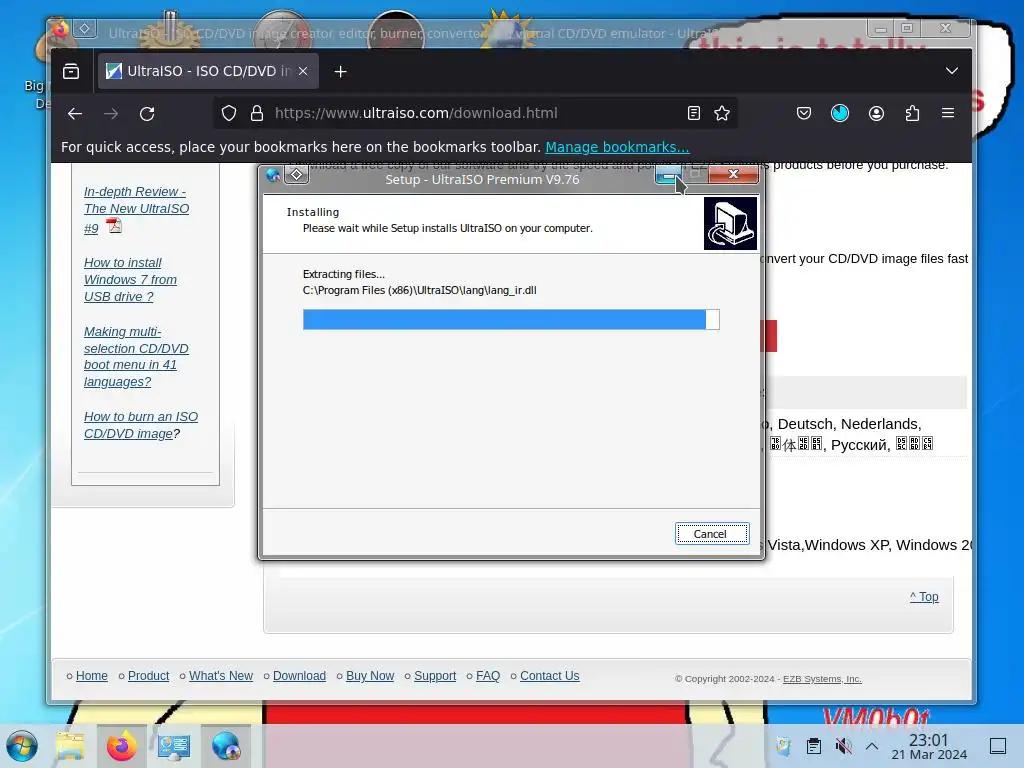The height and width of the screenshot is (768, 1024).
Task: Click the blue circular extension icon
Action: (x=840, y=114)
